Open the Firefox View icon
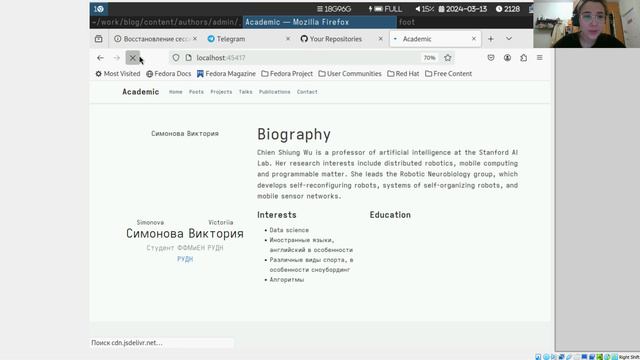 (99, 39)
